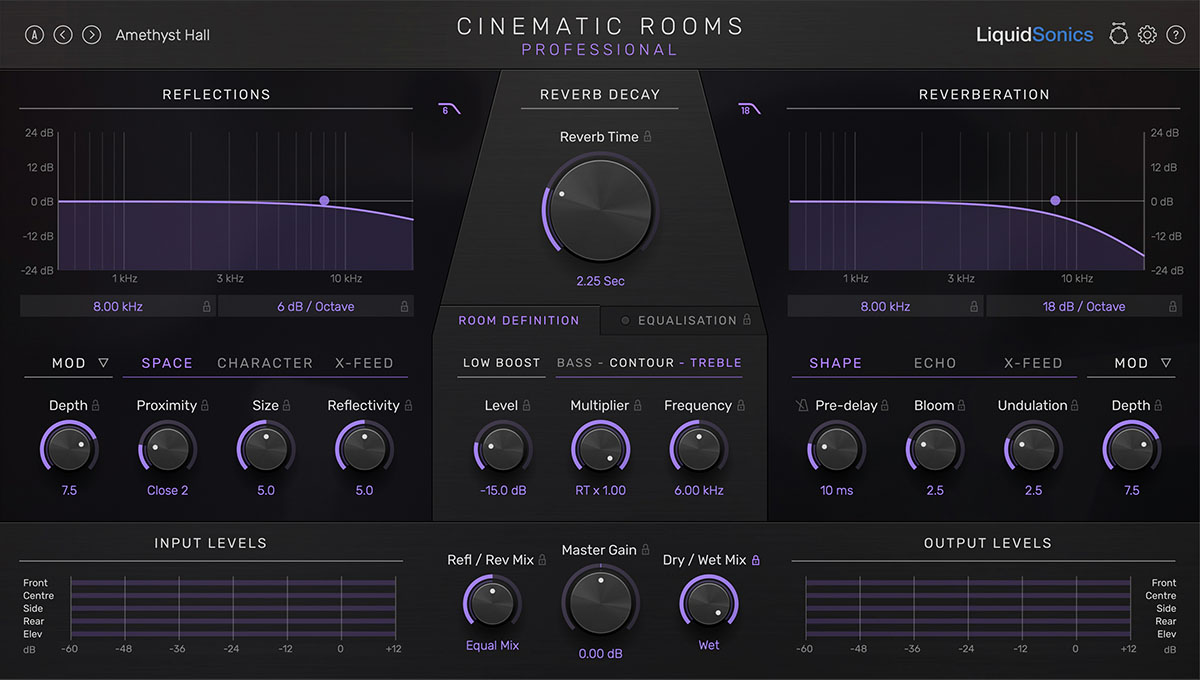Go to next preset arrow

[92, 35]
